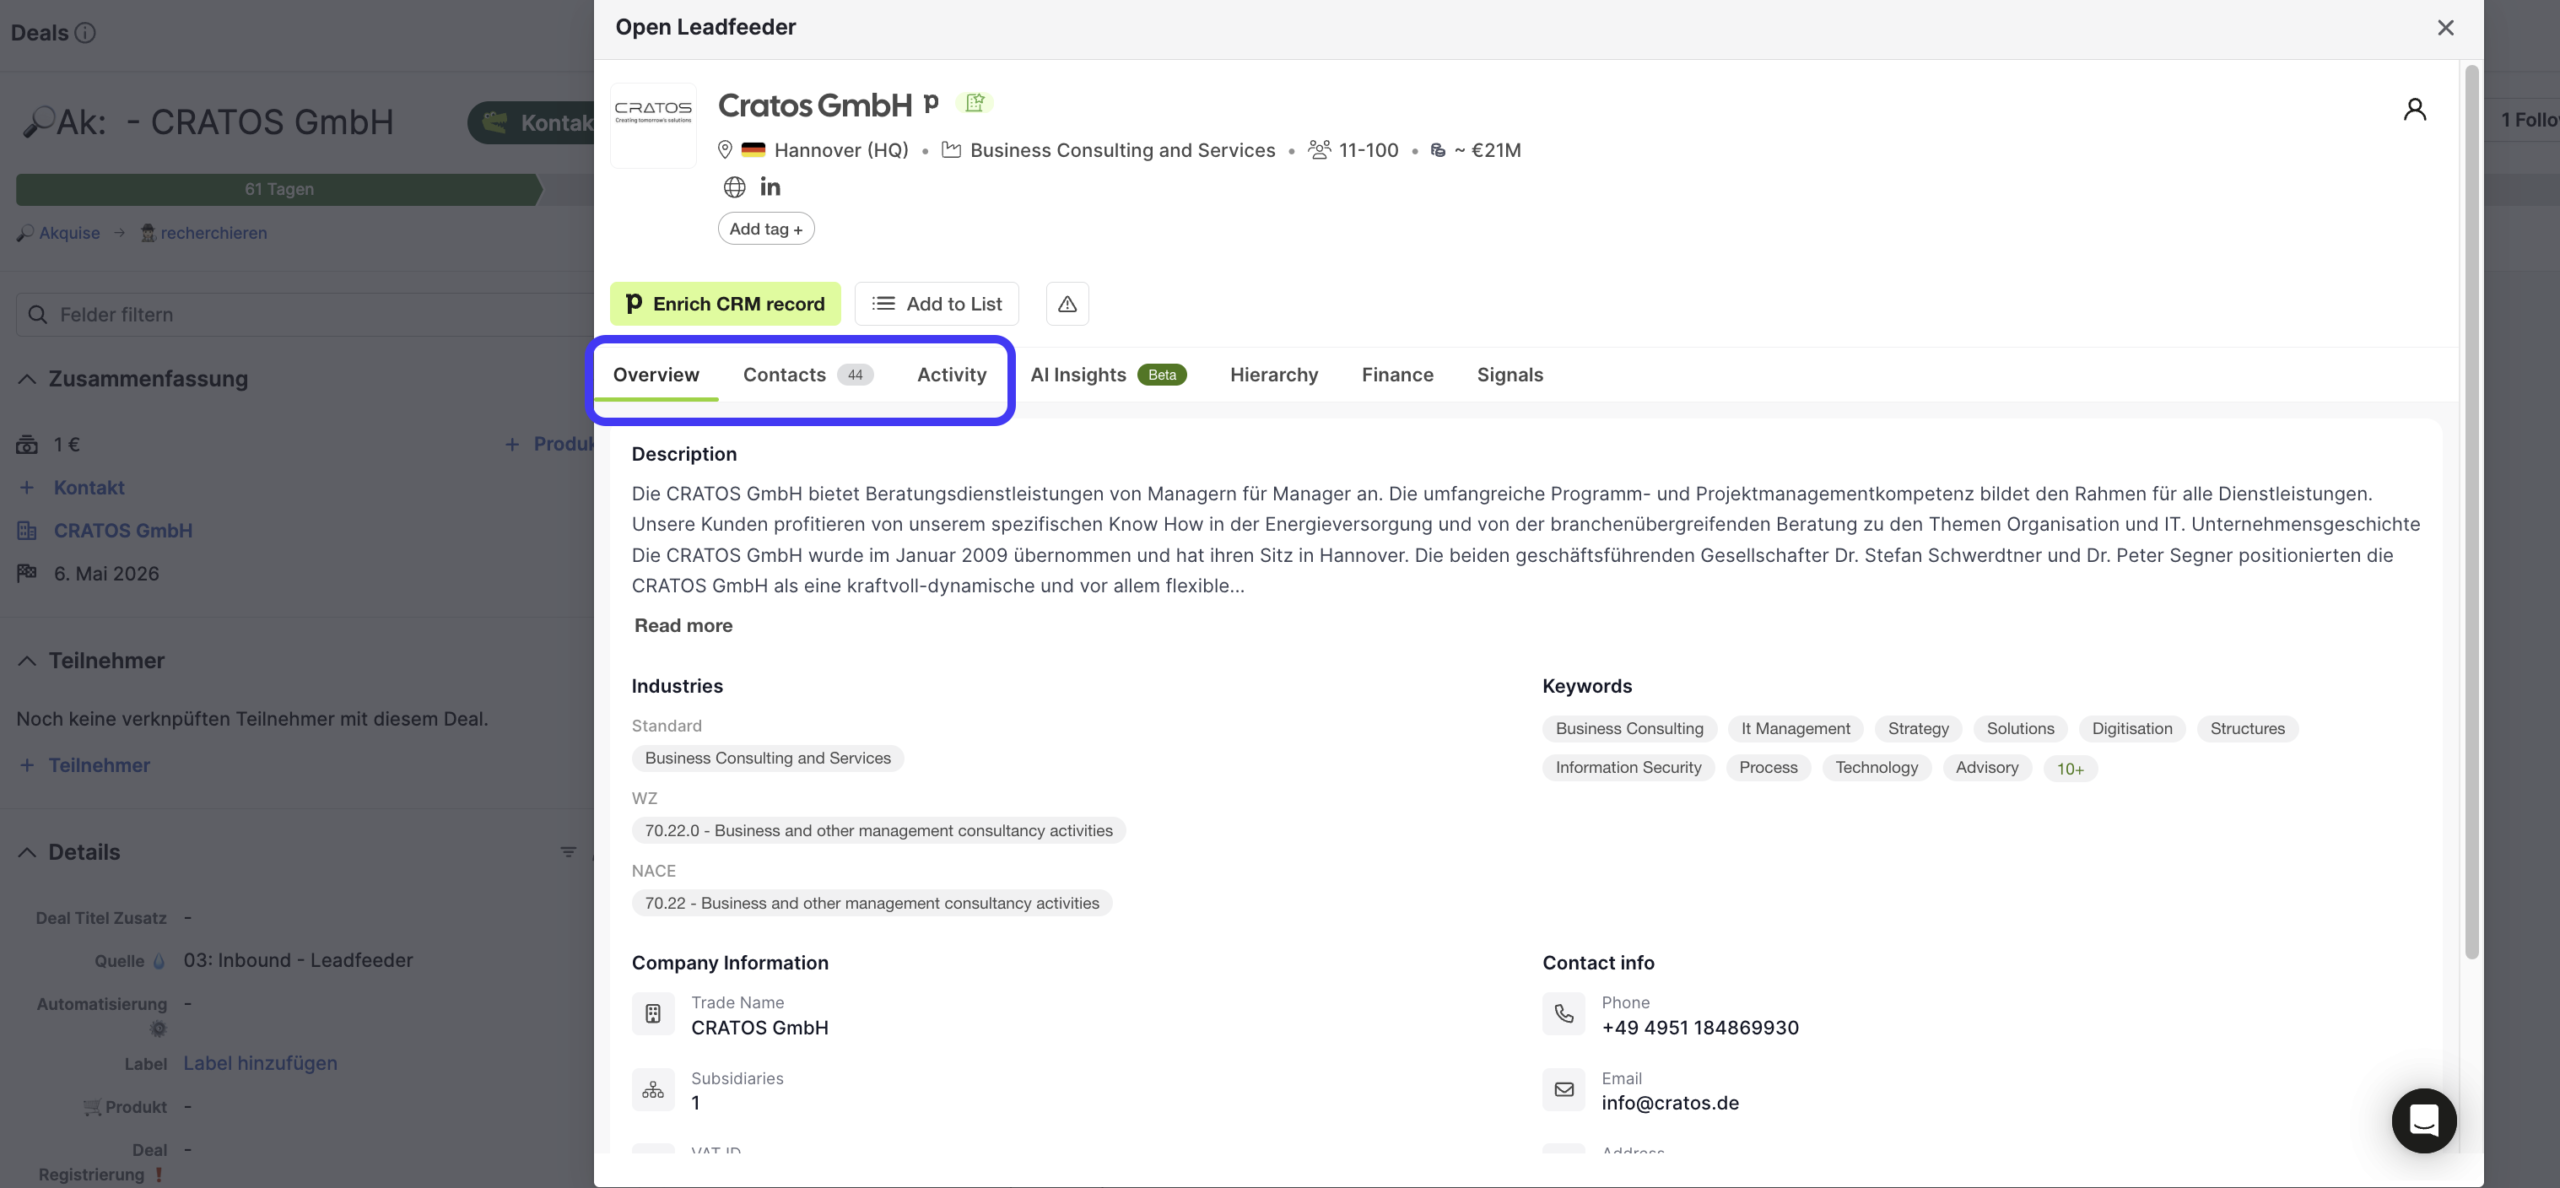The image size is (2560, 1188).
Task: Expand description with Read more
Action: pyautogui.click(x=683, y=626)
